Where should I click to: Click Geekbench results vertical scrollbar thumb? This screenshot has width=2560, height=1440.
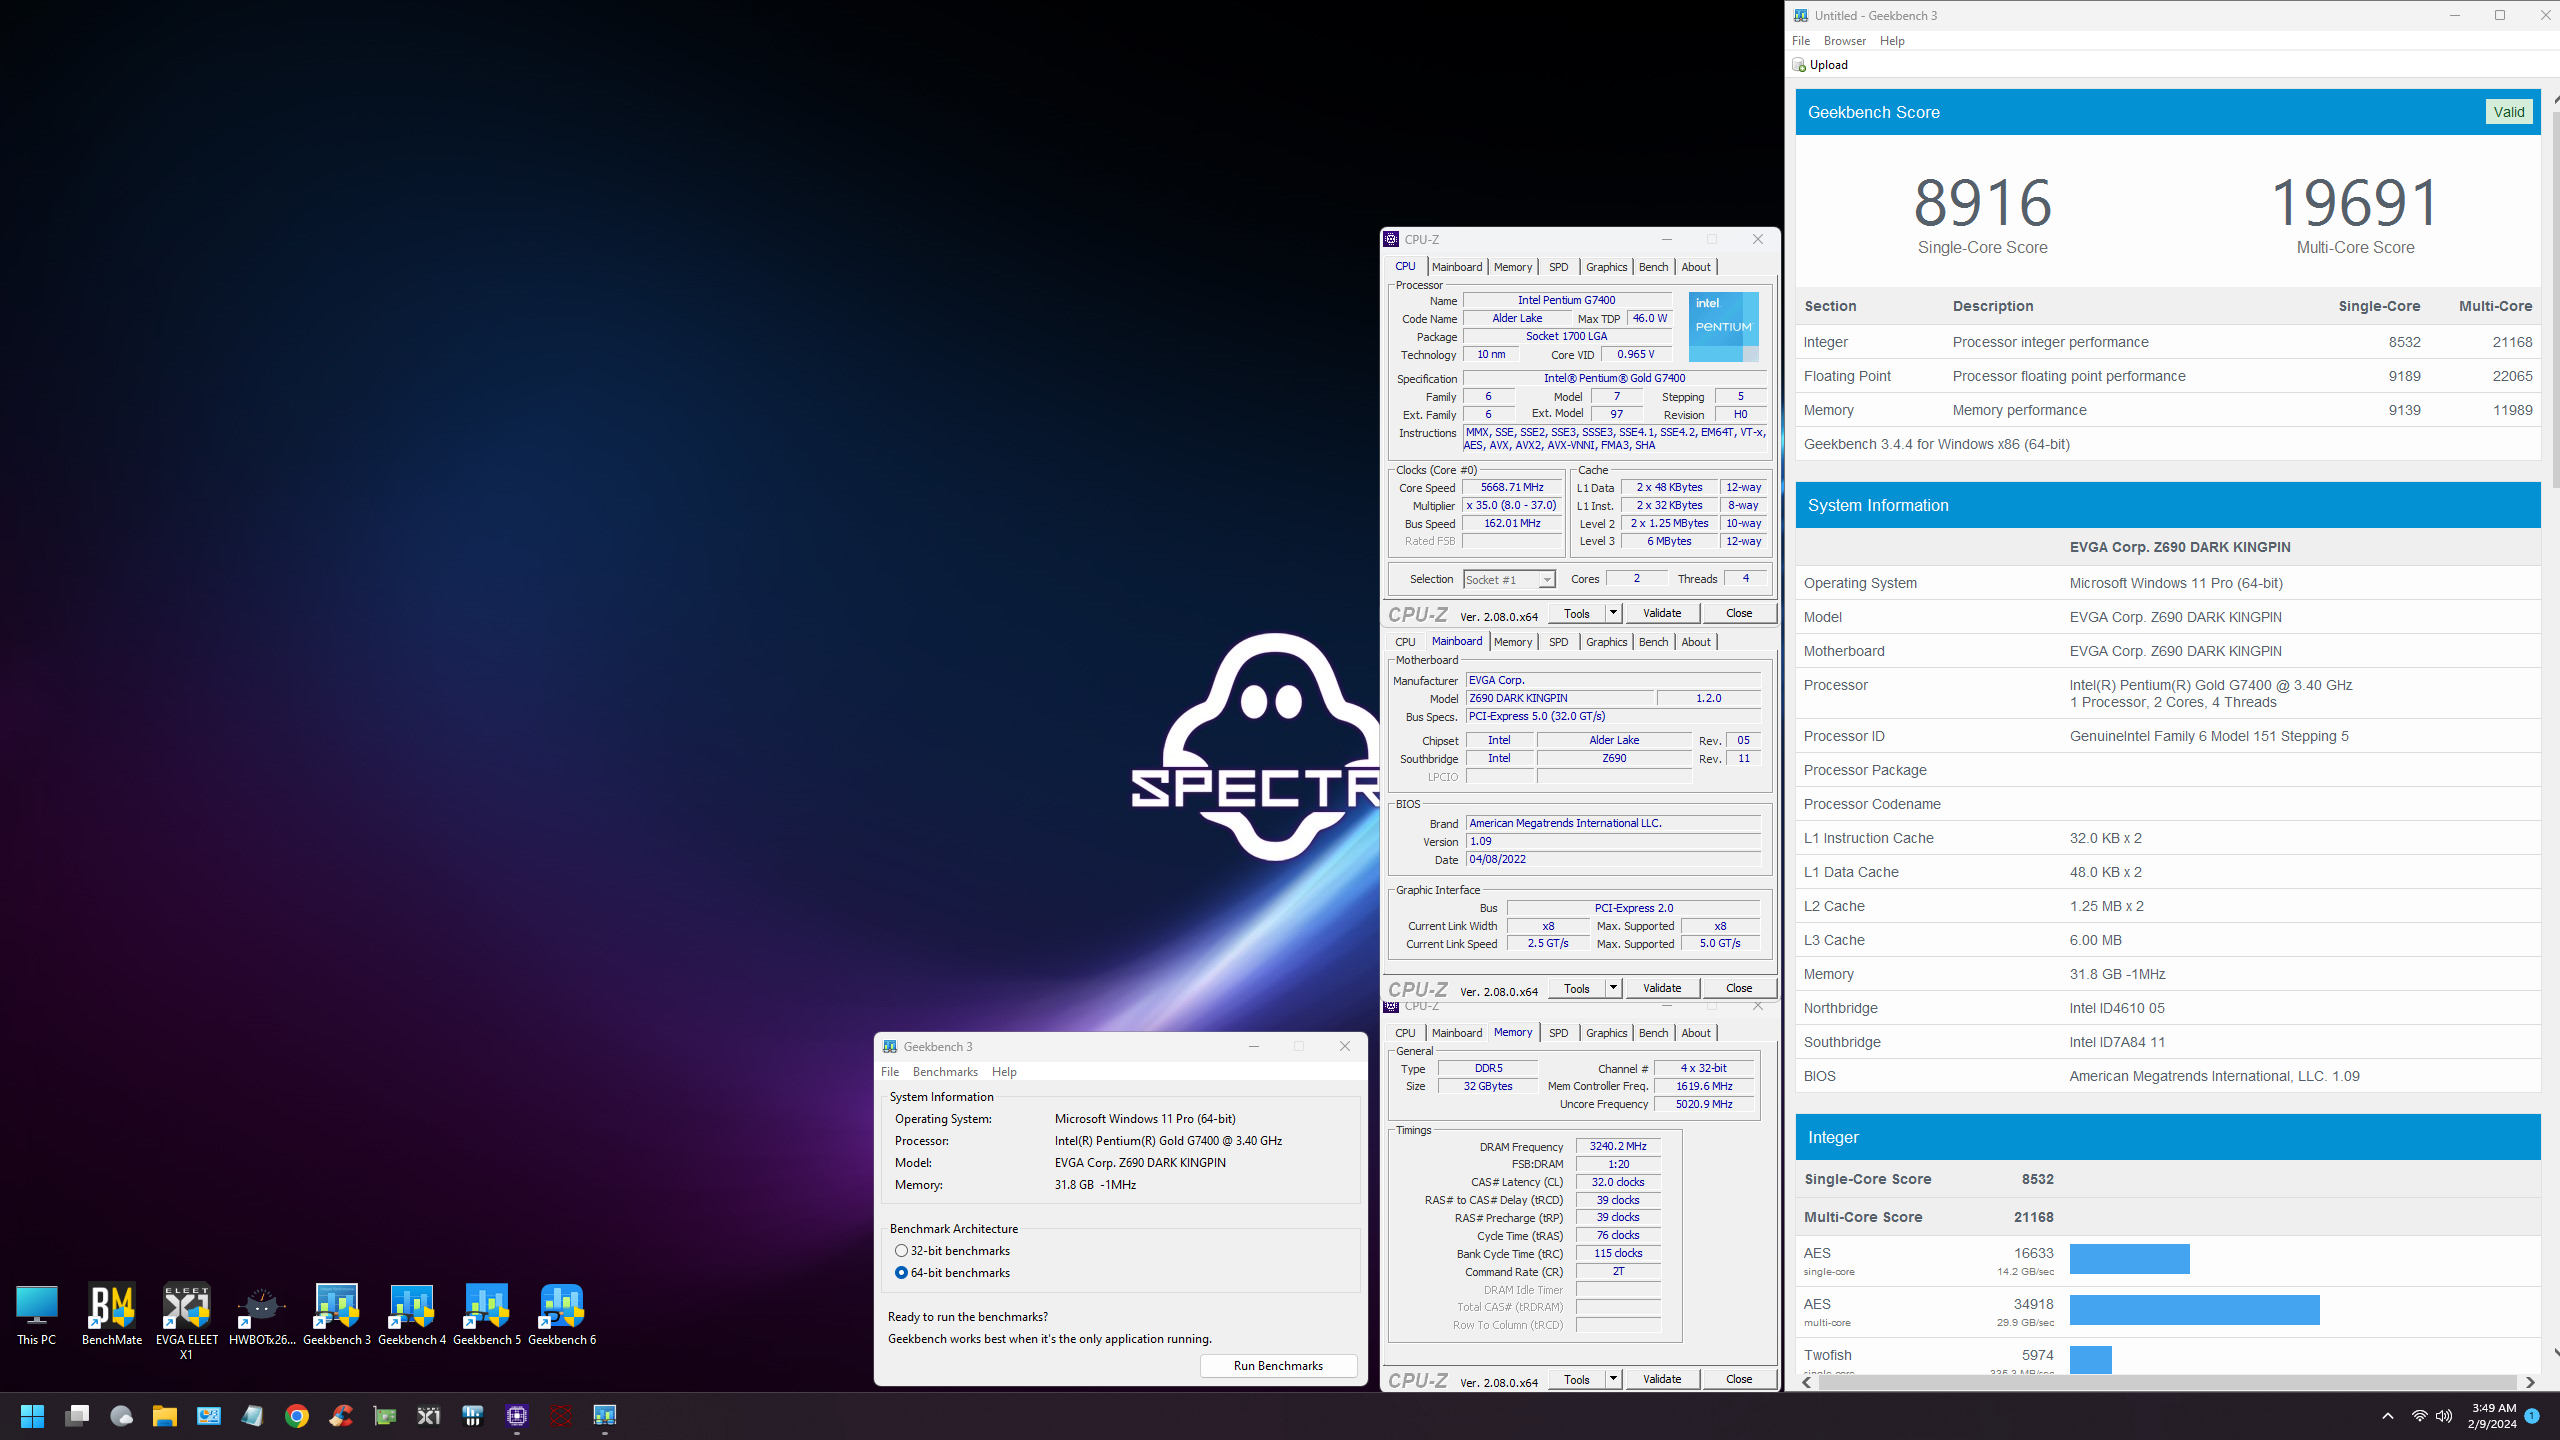click(2555, 300)
